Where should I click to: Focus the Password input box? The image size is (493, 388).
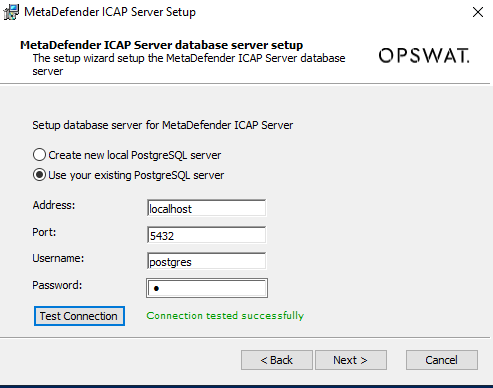click(207, 288)
